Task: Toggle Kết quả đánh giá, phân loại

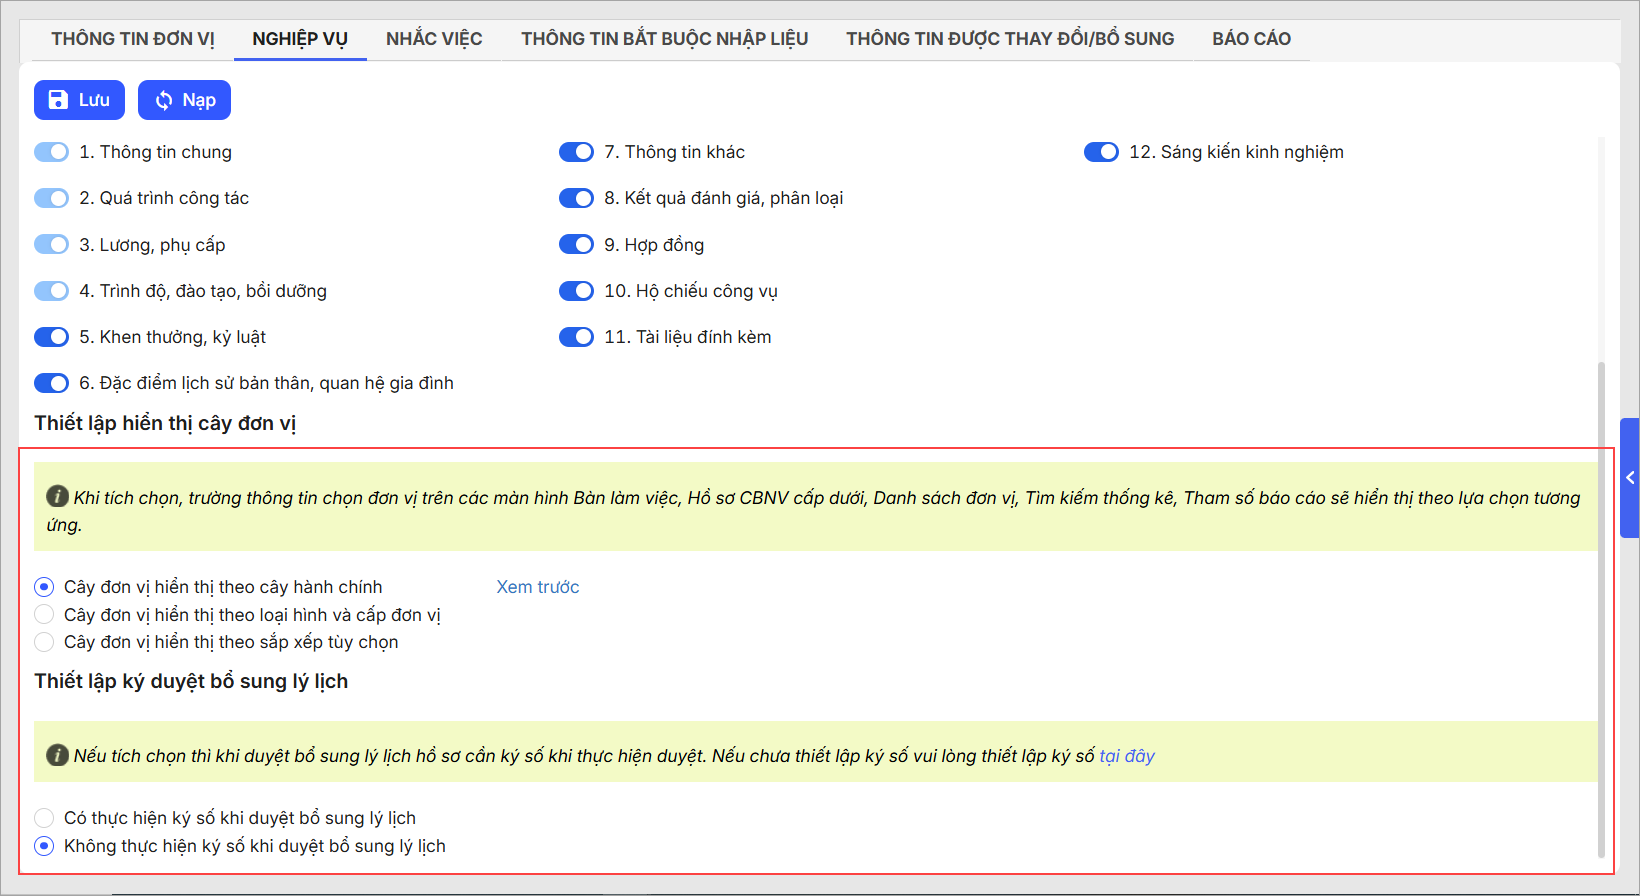Action: pyautogui.click(x=576, y=198)
